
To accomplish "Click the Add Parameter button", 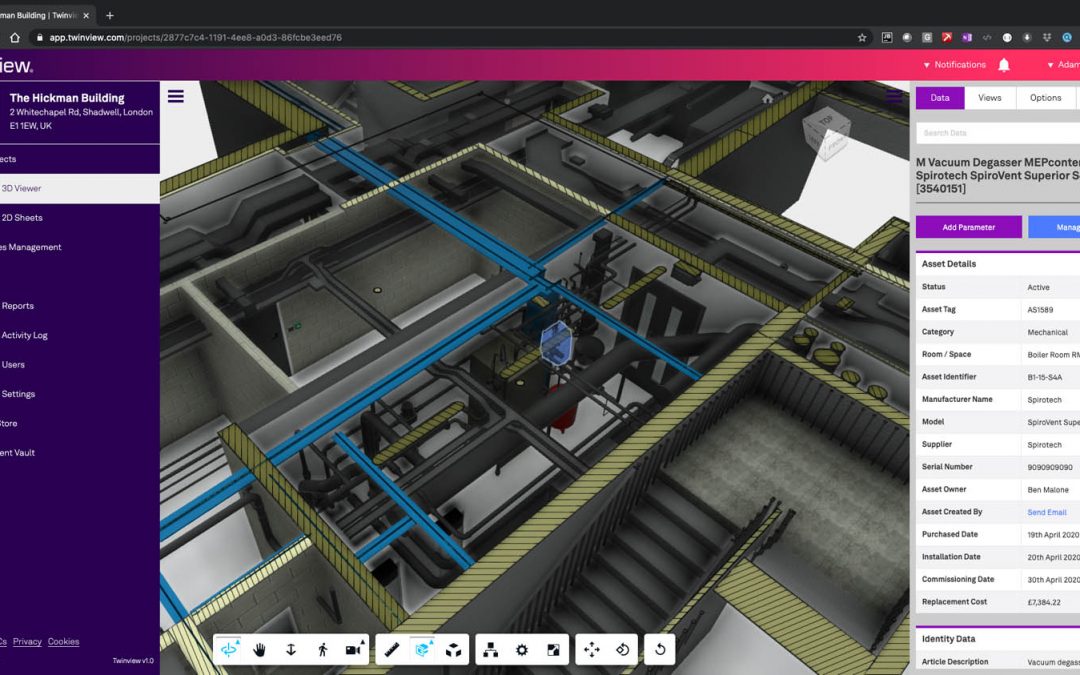I will click(968, 227).
